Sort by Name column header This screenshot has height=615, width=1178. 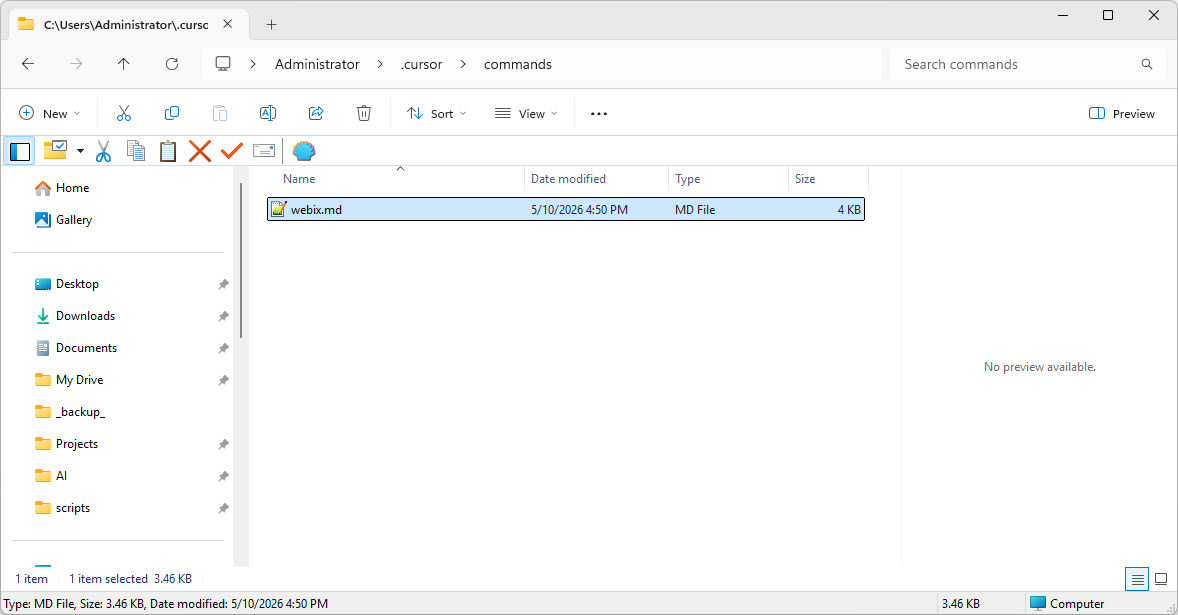tap(394, 179)
